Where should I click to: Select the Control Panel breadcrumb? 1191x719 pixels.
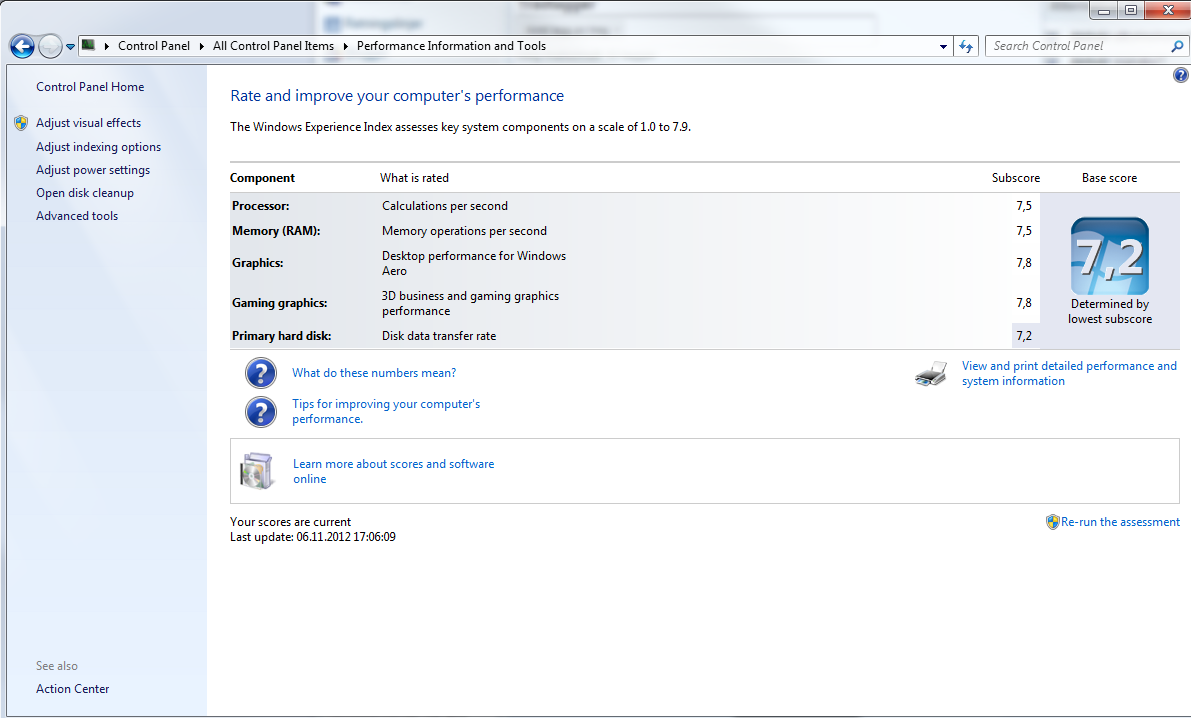coord(153,46)
